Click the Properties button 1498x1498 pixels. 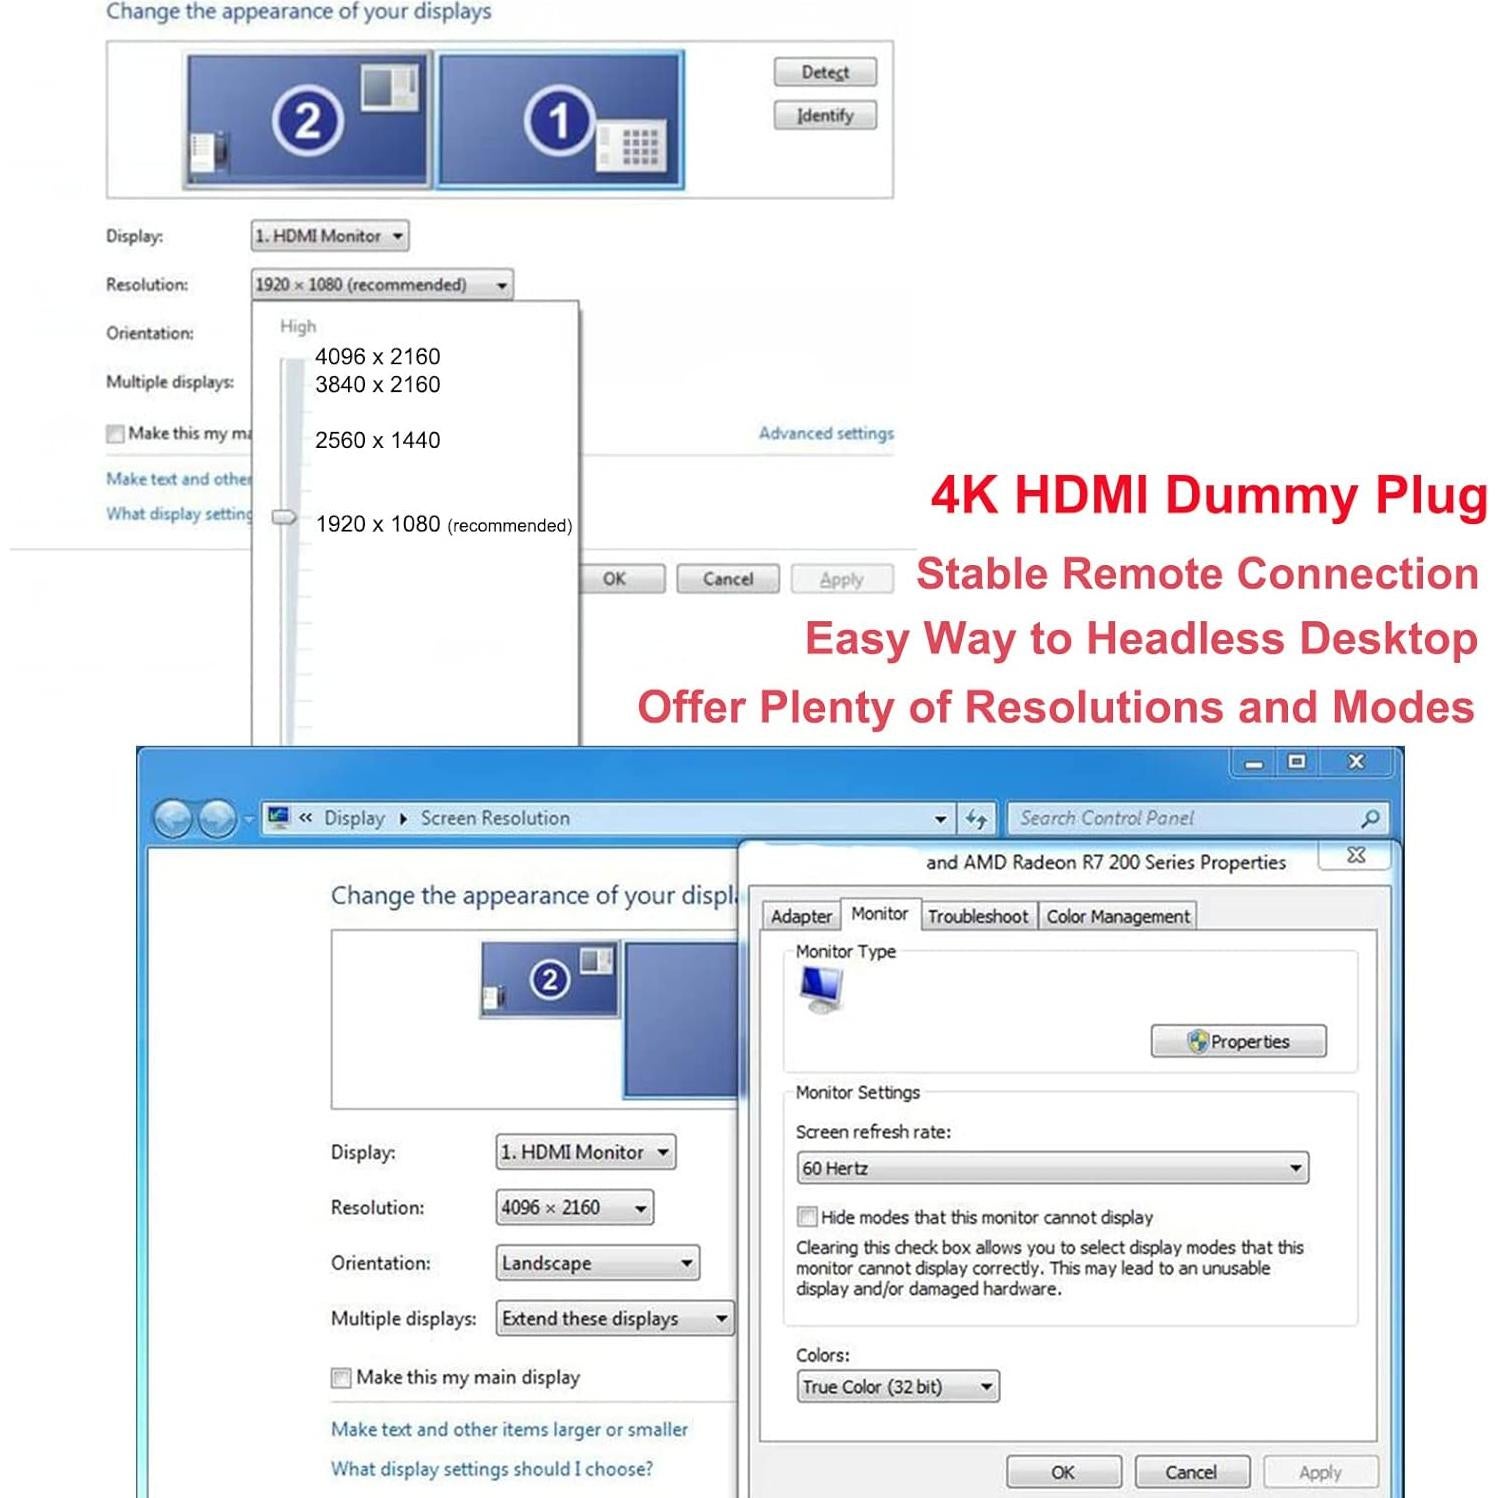click(x=1239, y=1040)
